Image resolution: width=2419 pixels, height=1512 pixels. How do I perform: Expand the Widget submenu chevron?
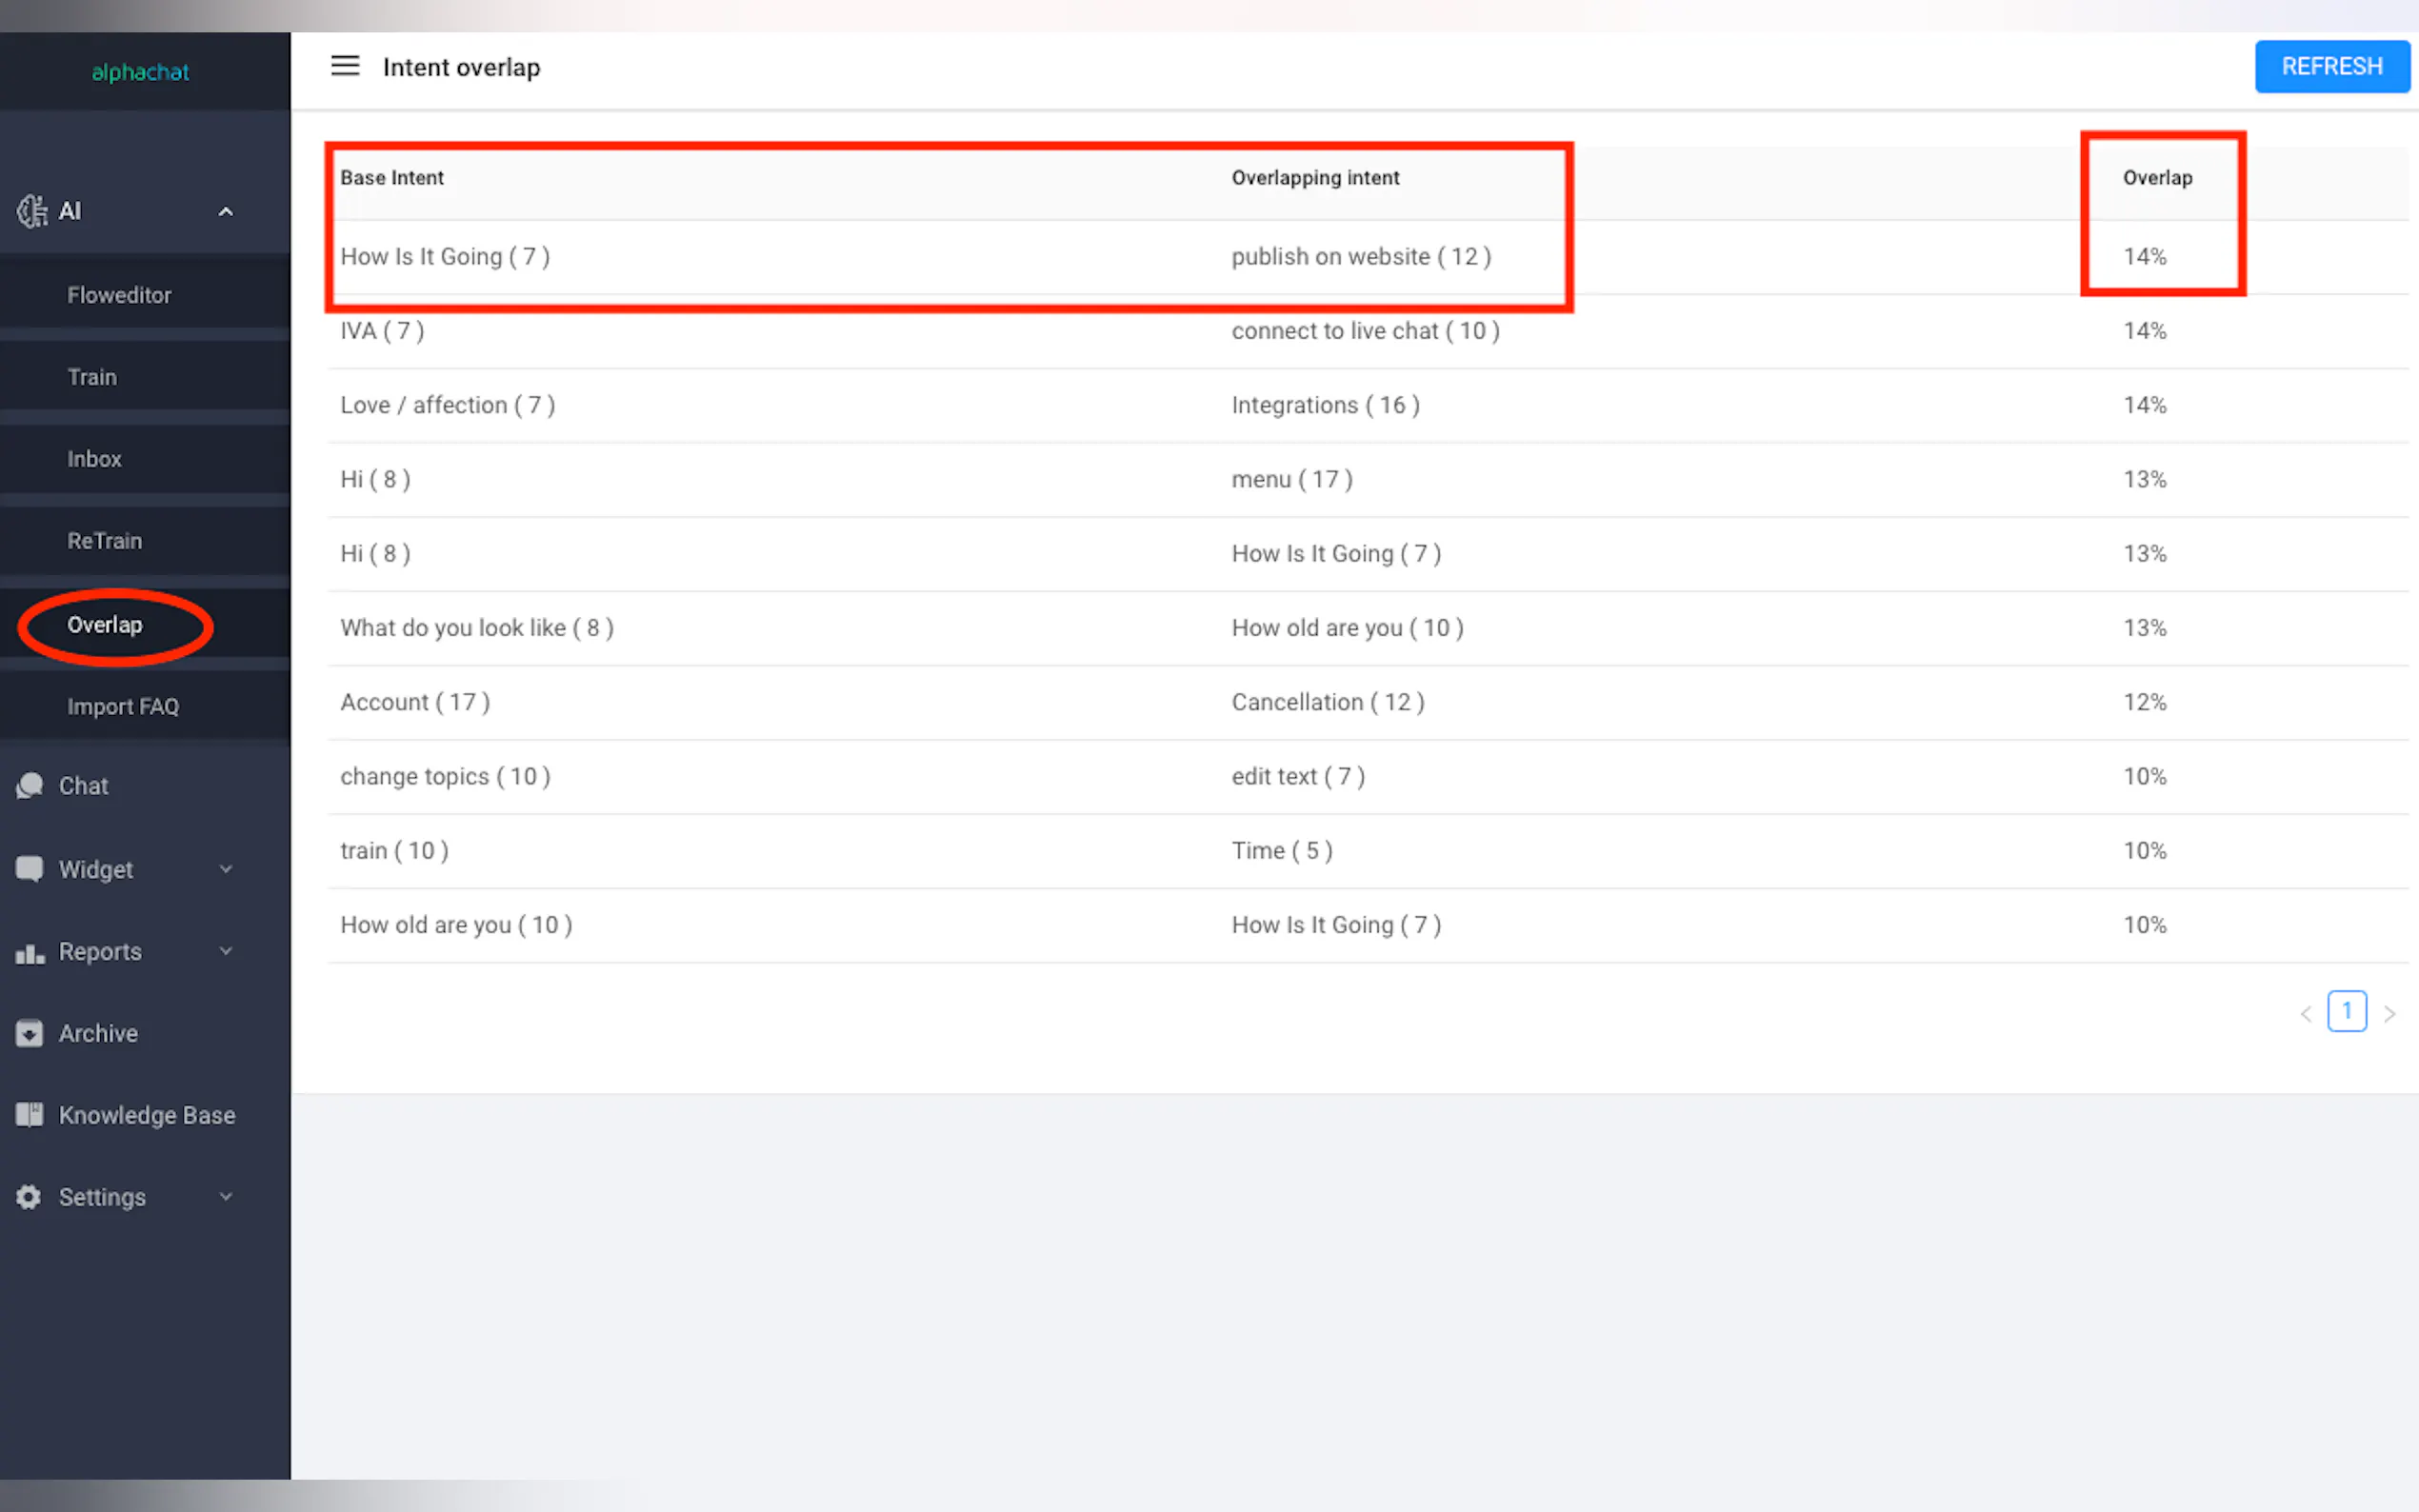coord(226,869)
